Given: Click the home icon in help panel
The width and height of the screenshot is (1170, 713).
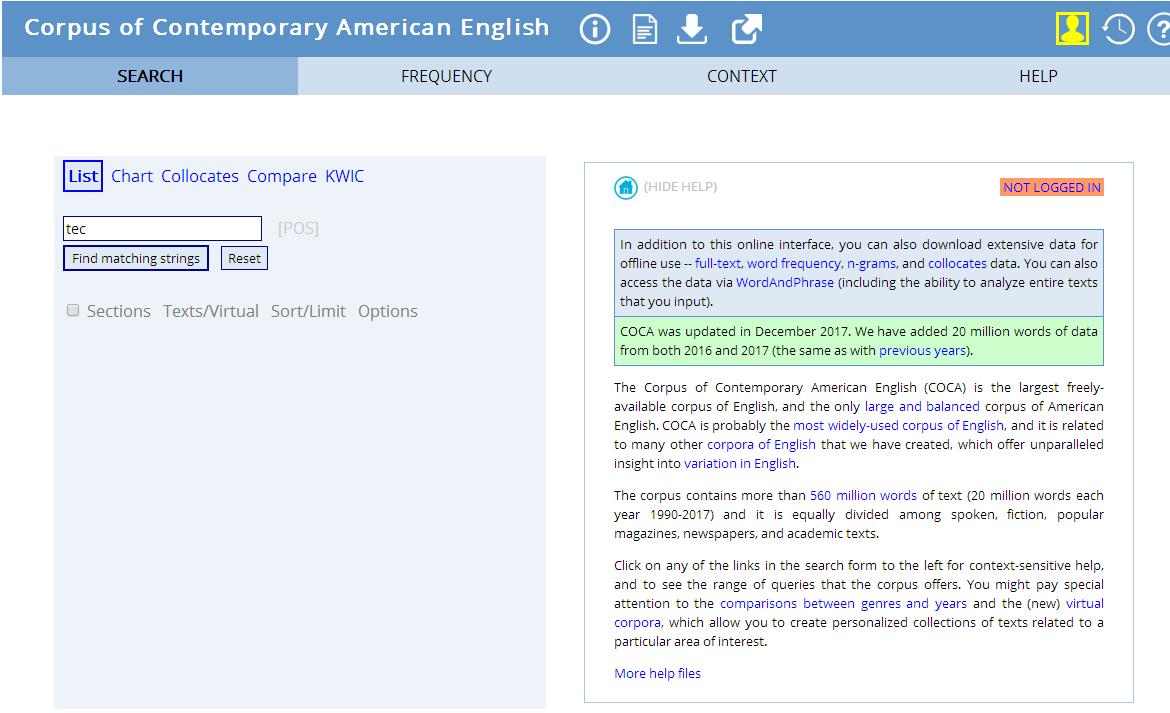Looking at the screenshot, I should click(x=626, y=187).
